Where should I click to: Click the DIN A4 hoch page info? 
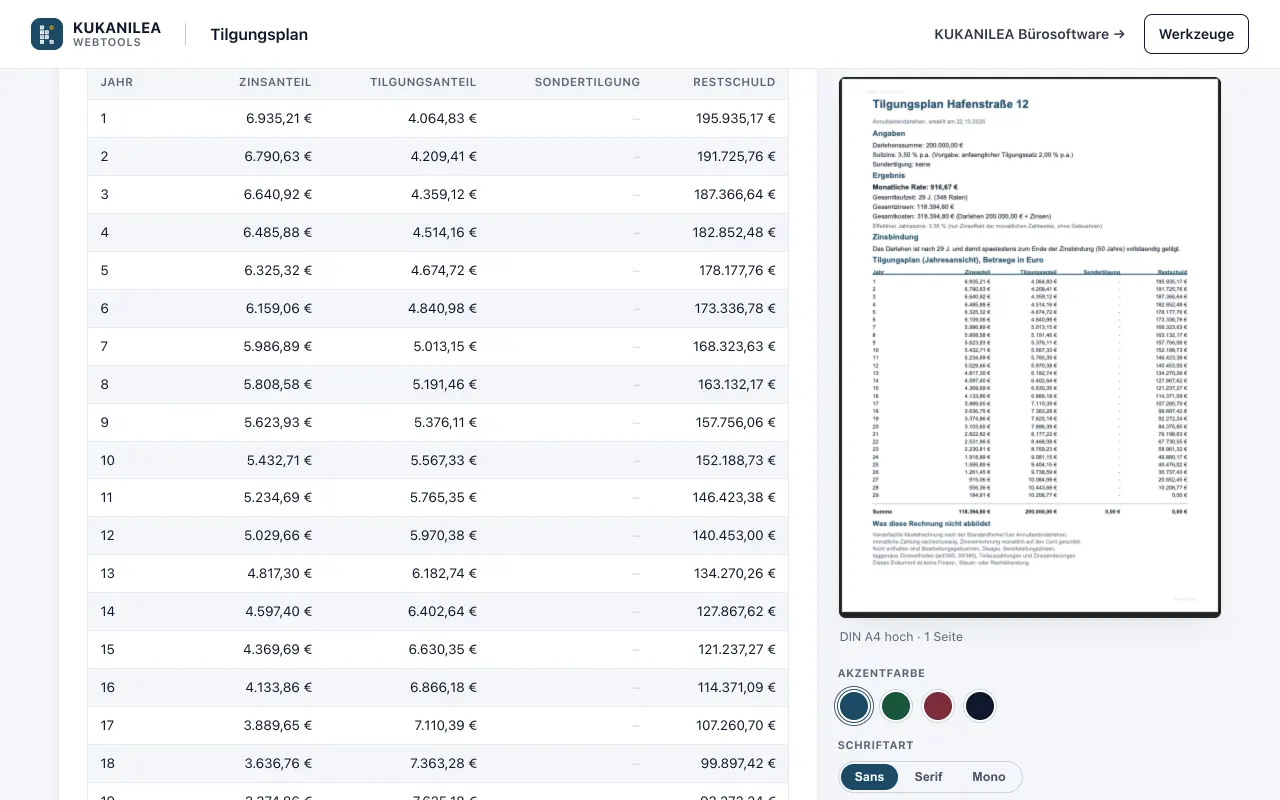tap(901, 637)
